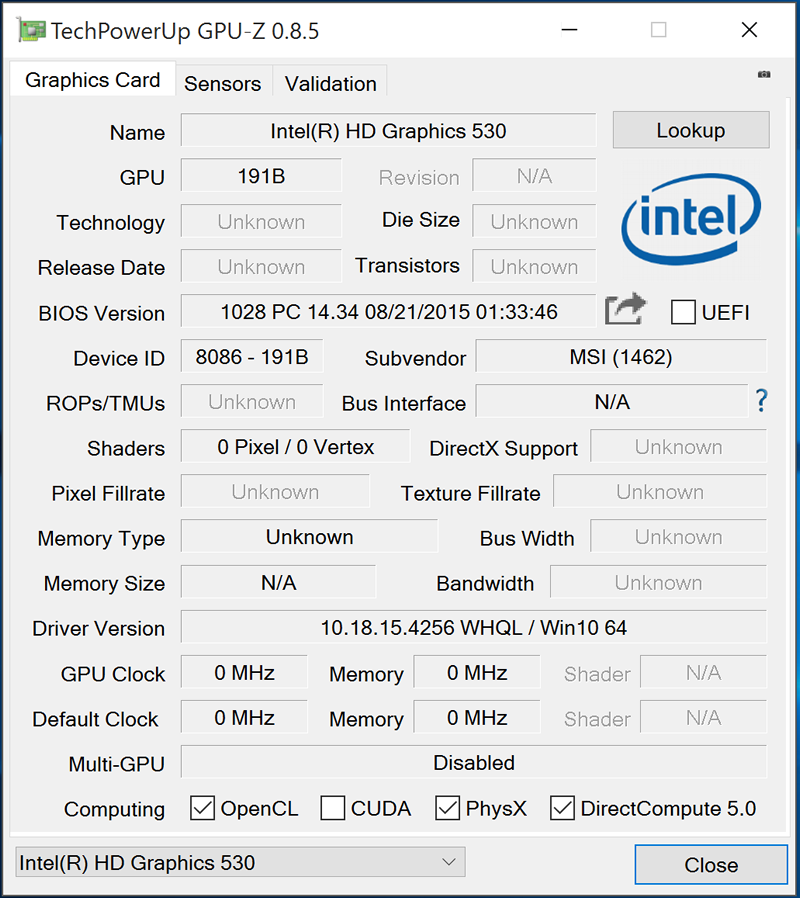Click Subvendor field MSI (1462)

621,356
